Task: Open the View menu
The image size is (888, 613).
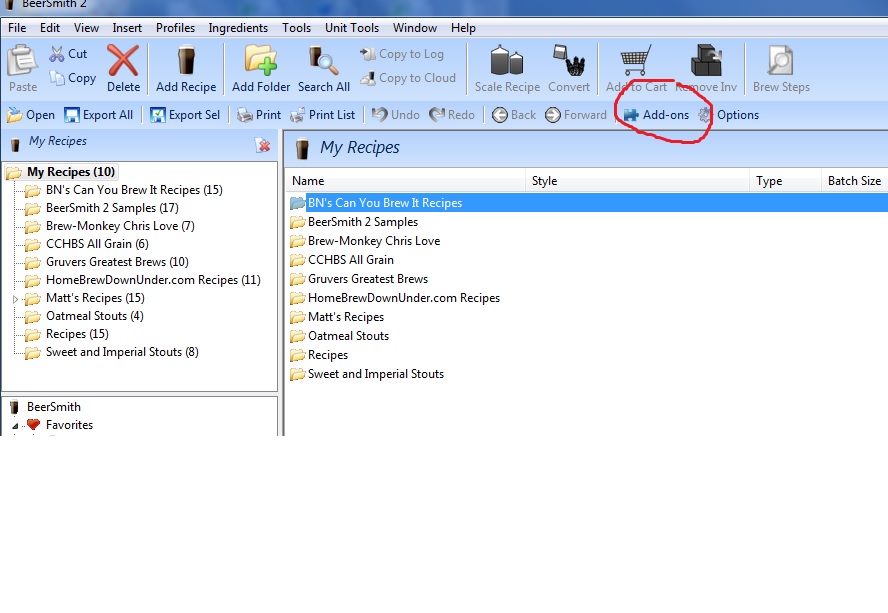Action: point(86,28)
